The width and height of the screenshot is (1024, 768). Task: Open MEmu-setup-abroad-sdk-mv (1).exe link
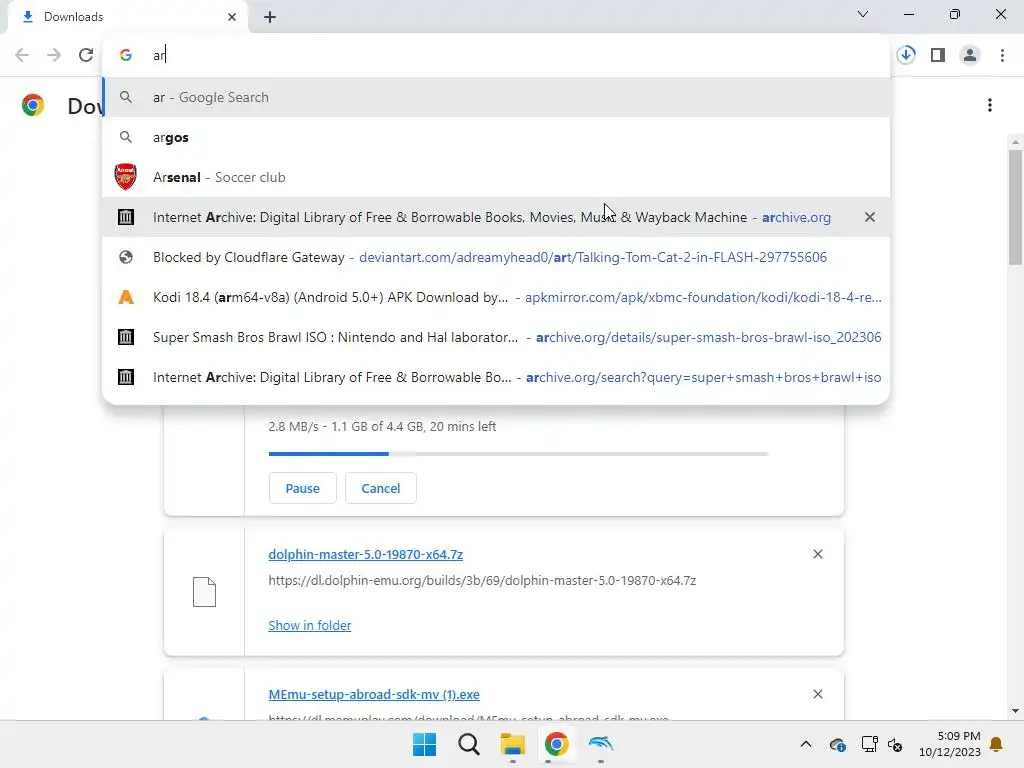click(x=374, y=694)
